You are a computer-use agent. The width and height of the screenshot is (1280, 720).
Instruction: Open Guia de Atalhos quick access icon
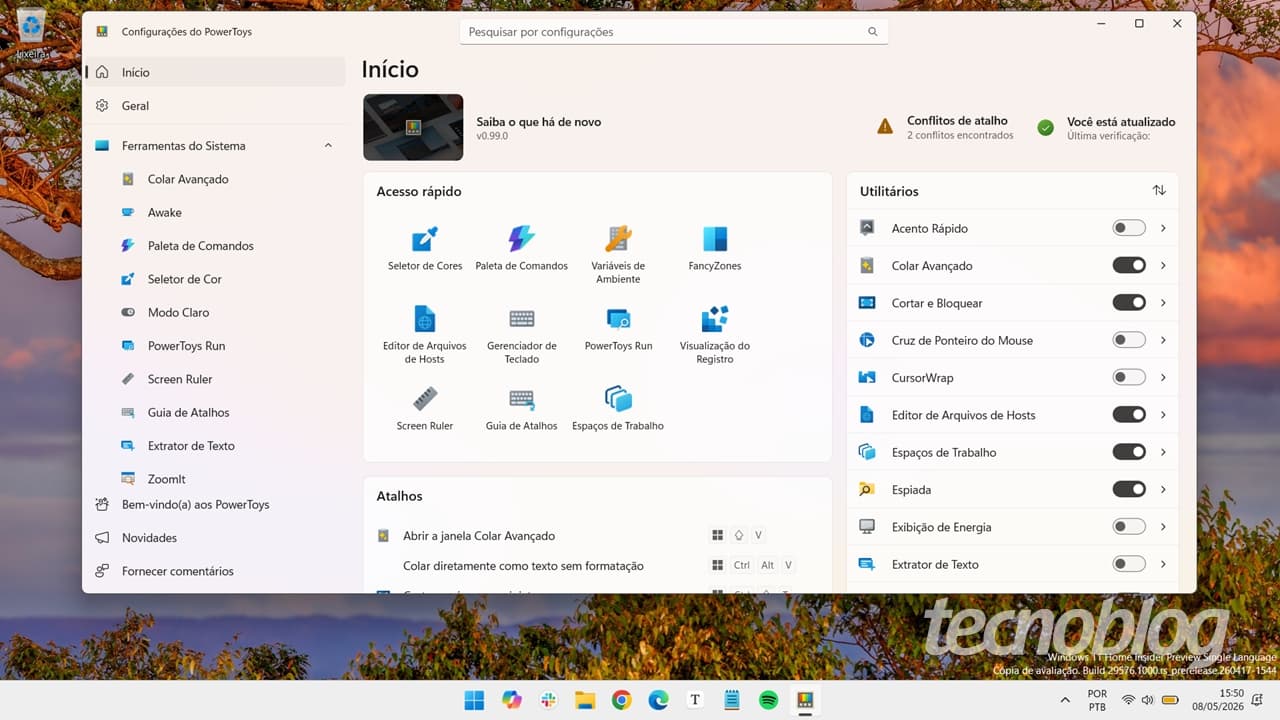(521, 409)
